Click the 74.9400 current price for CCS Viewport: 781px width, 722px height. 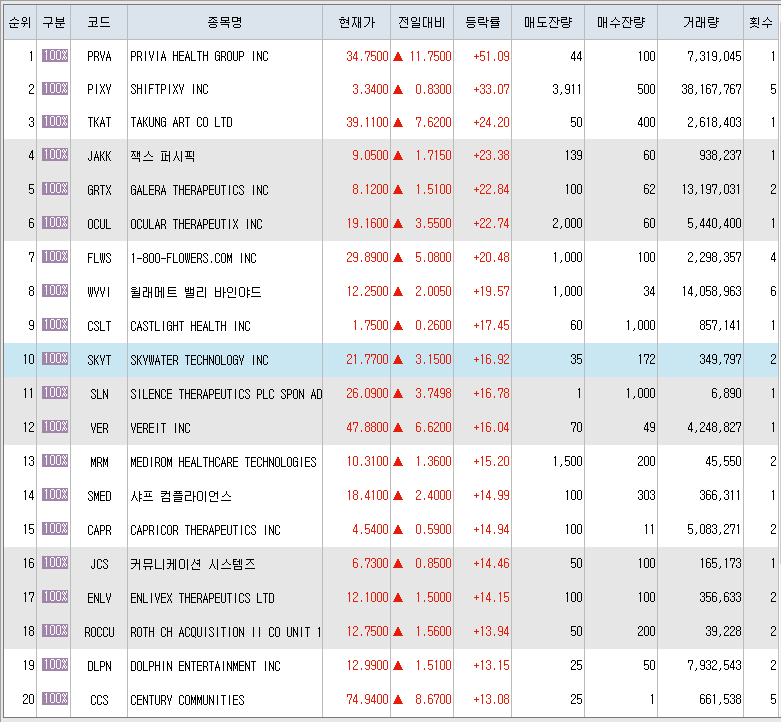(367, 700)
